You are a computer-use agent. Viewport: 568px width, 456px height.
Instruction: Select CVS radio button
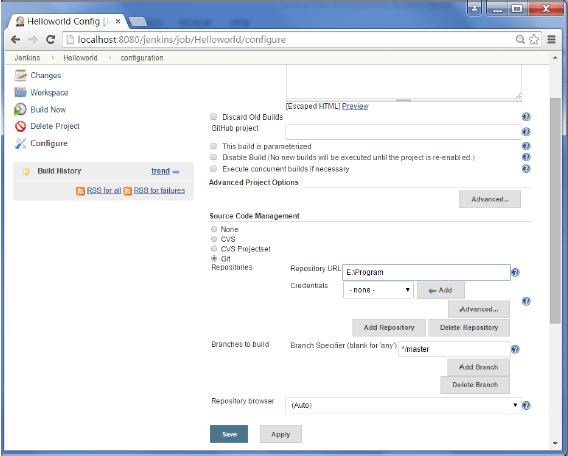tap(214, 239)
